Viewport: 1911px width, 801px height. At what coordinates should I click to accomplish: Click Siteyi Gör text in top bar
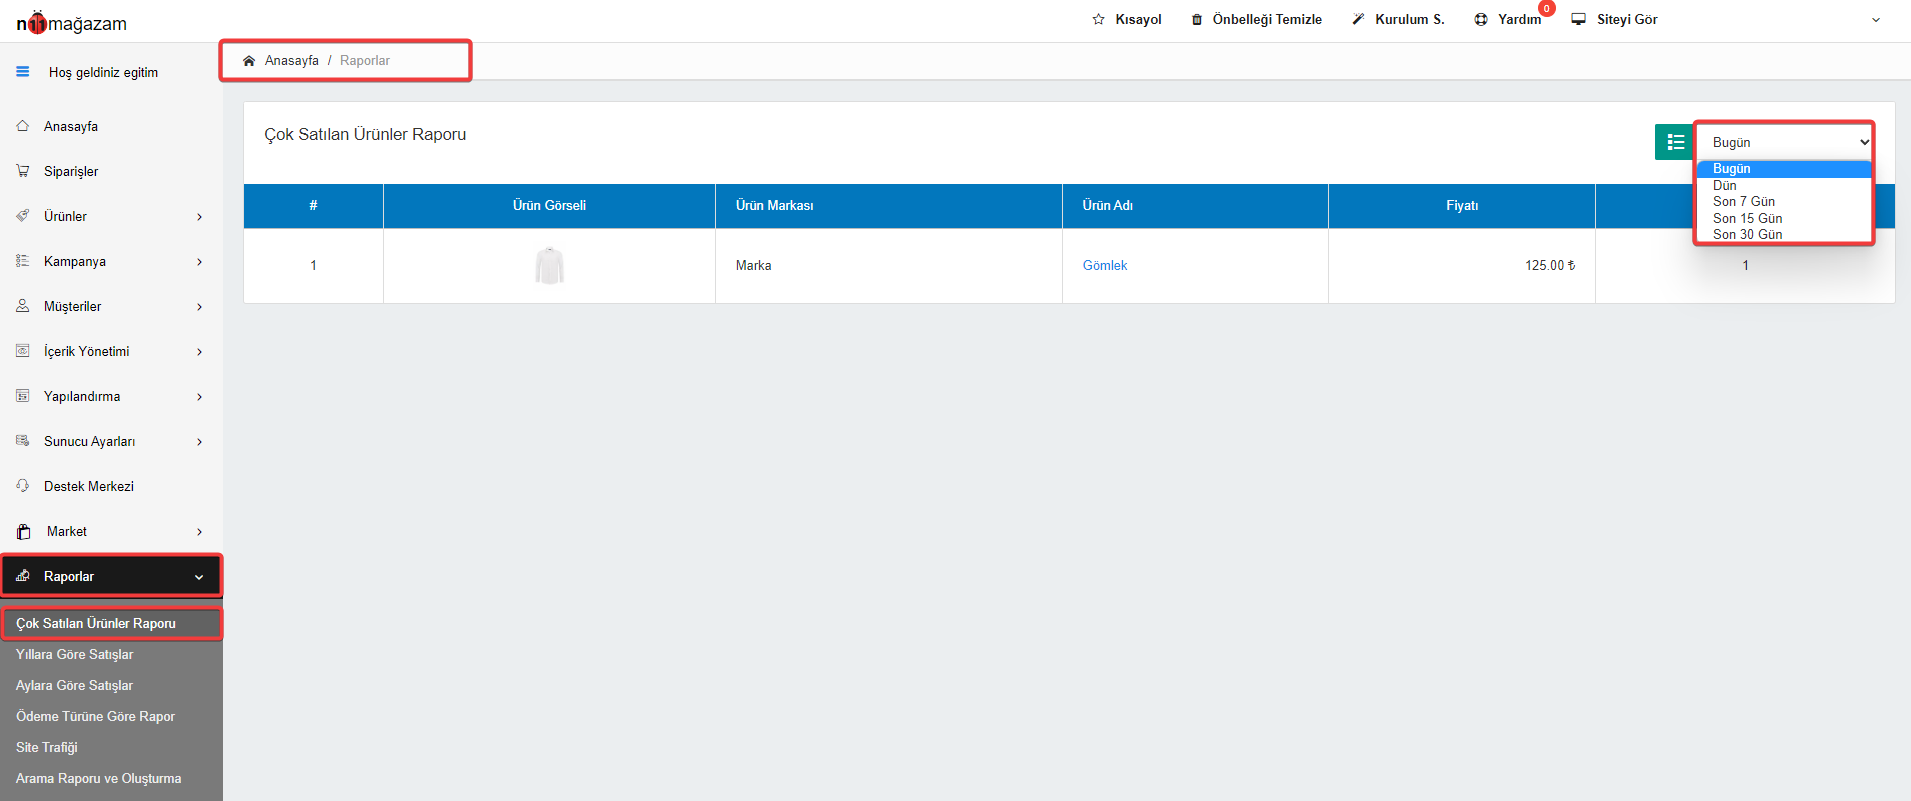coord(1627,19)
